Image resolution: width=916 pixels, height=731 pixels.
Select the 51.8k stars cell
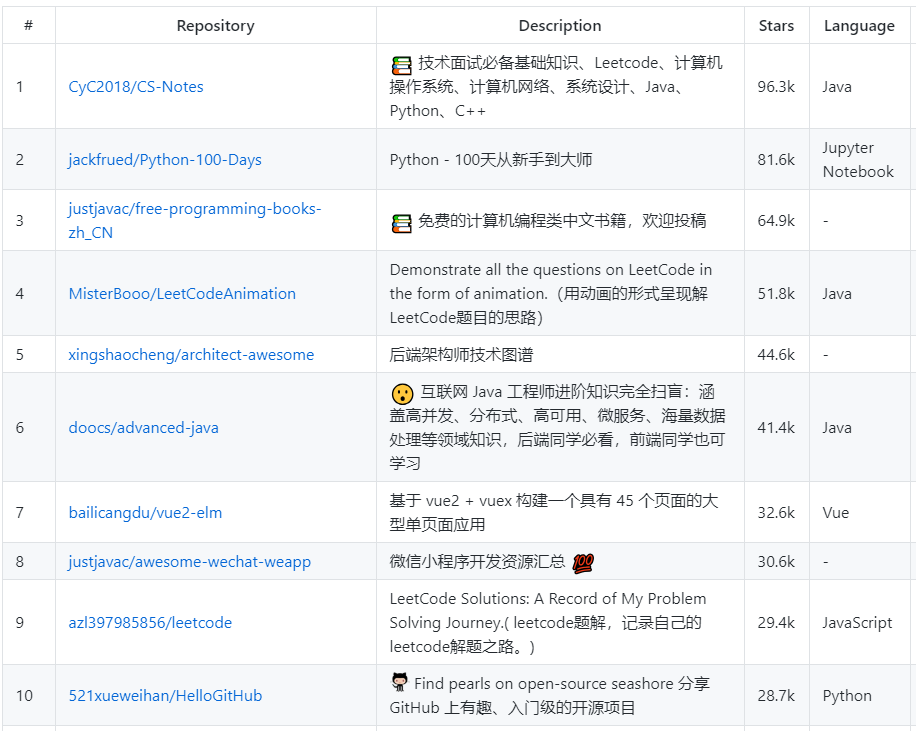coord(776,293)
